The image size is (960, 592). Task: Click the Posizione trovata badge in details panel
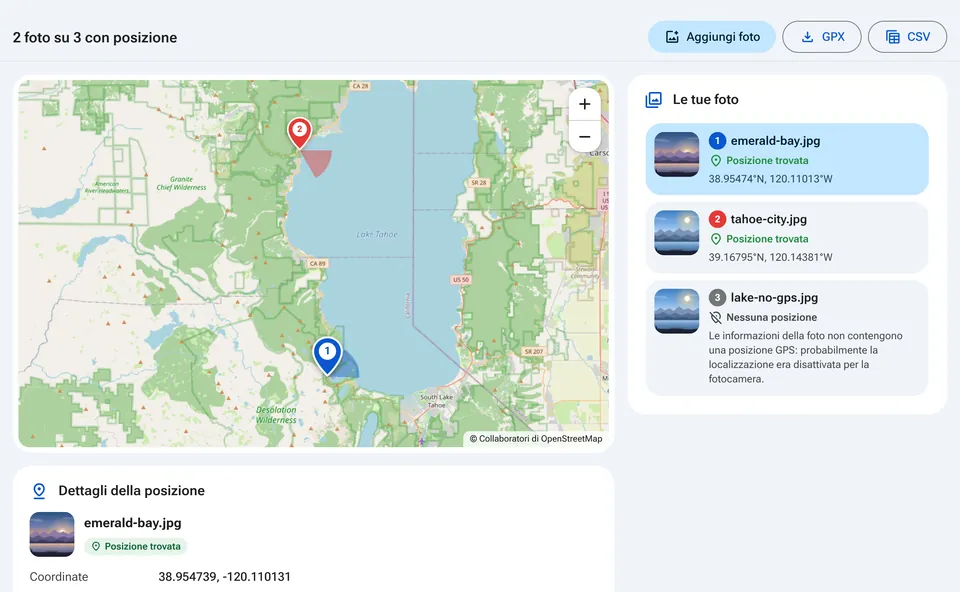tap(136, 546)
